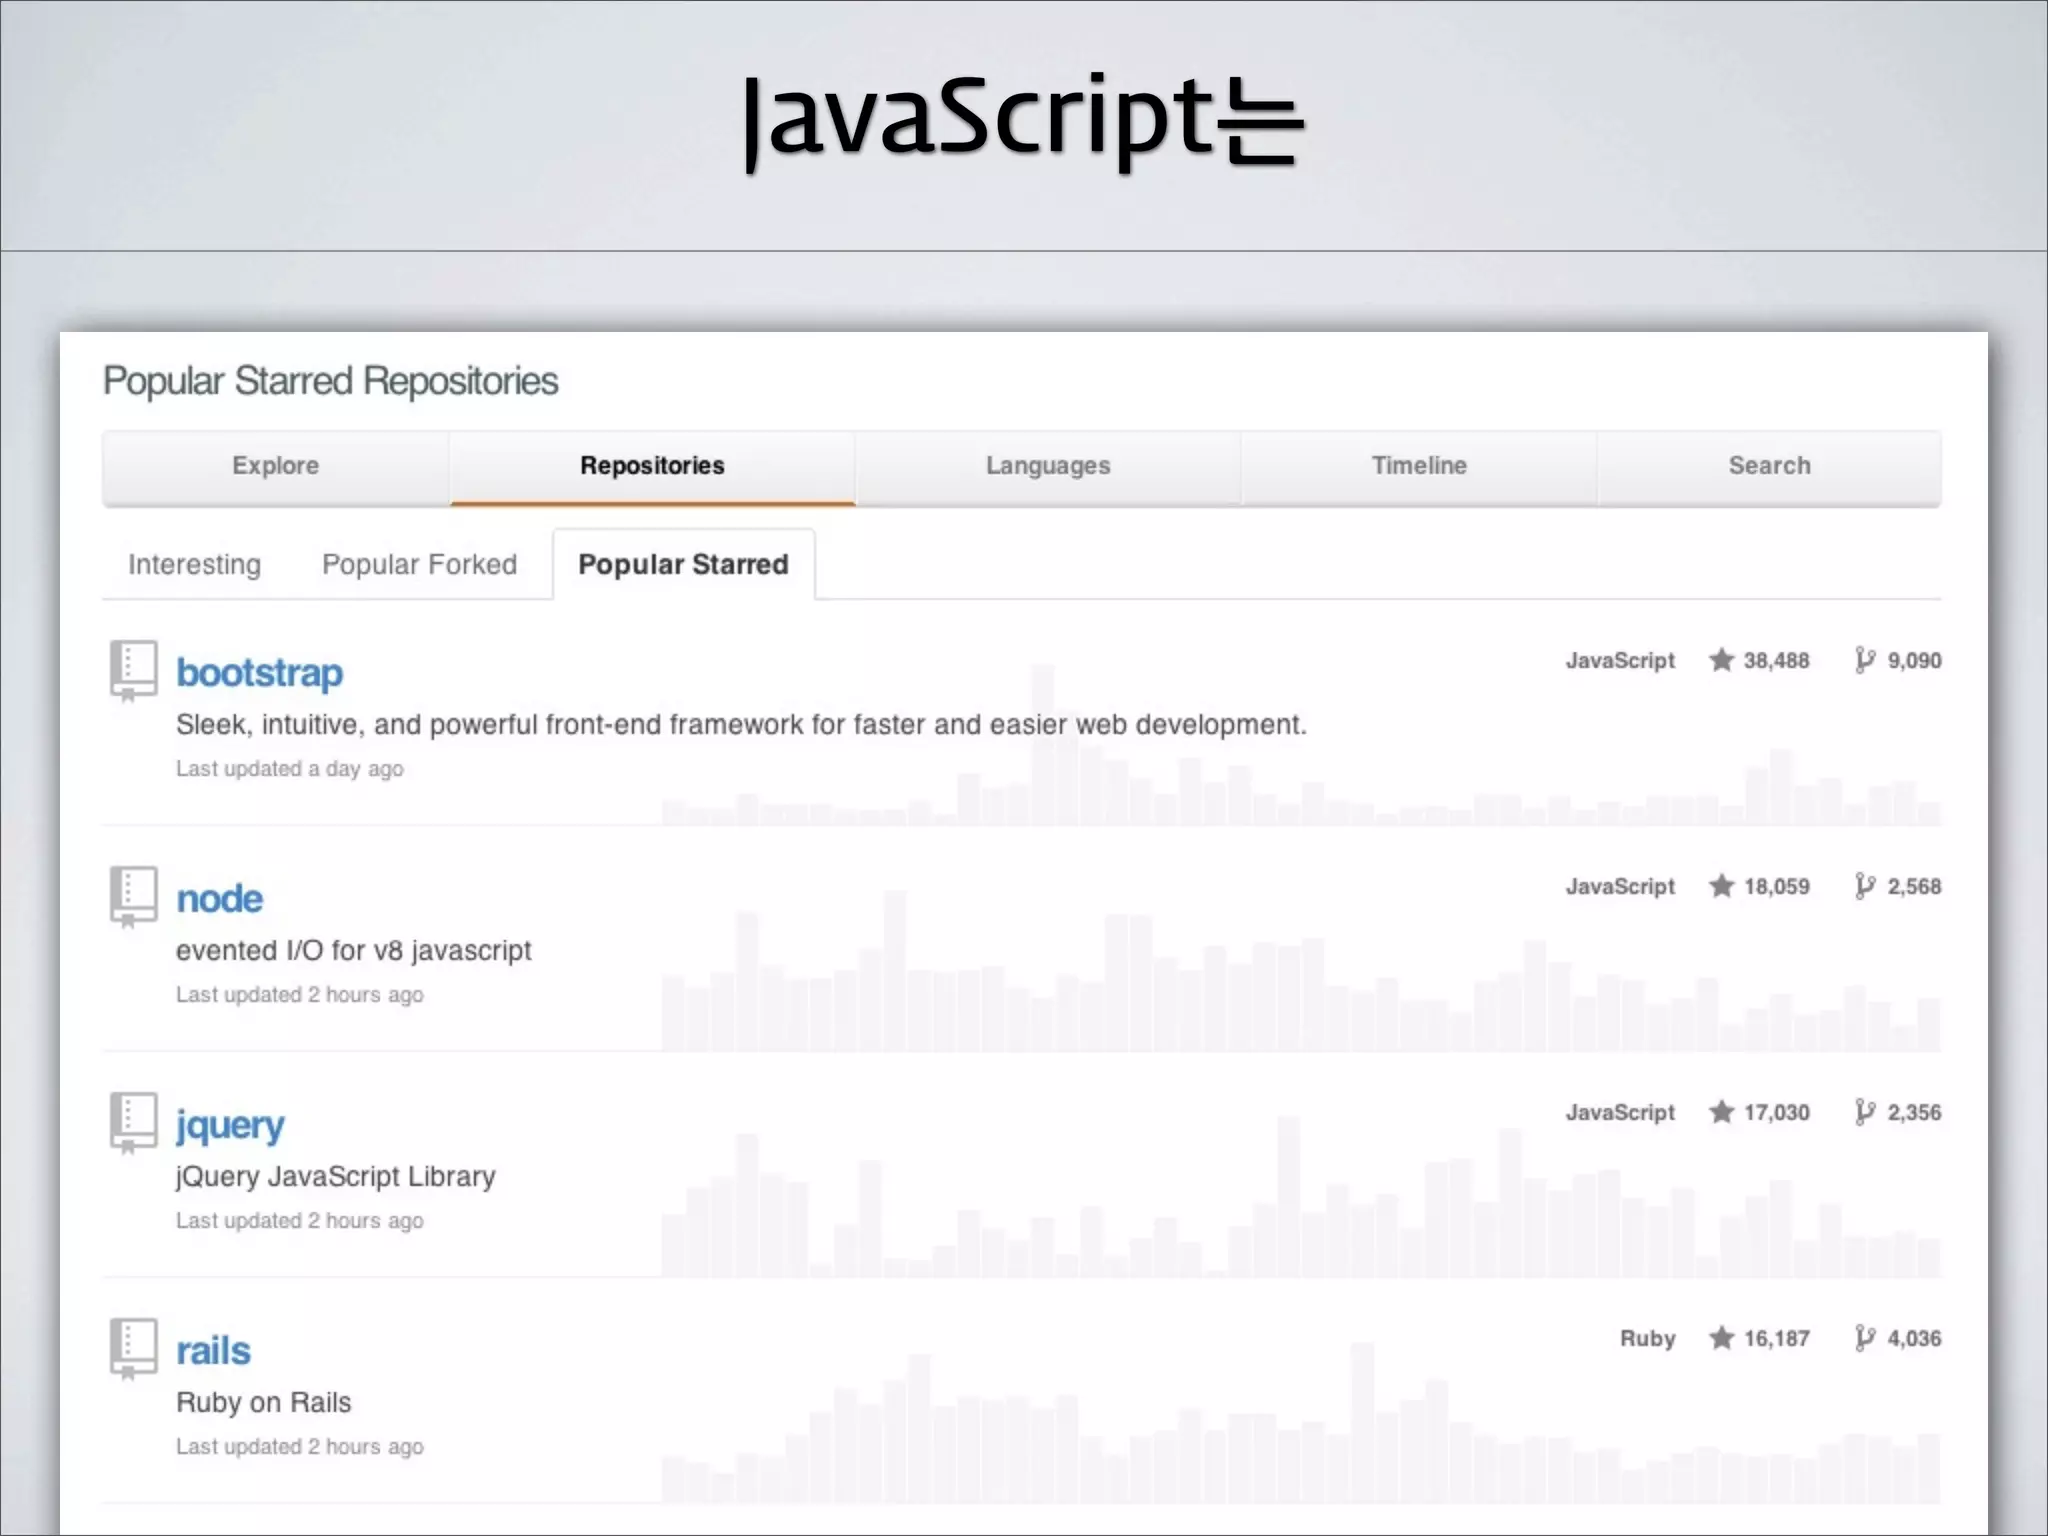This screenshot has width=2048, height=1536.
Task: Click the jquery activity bar graph
Action: pyautogui.click(x=1300, y=1197)
